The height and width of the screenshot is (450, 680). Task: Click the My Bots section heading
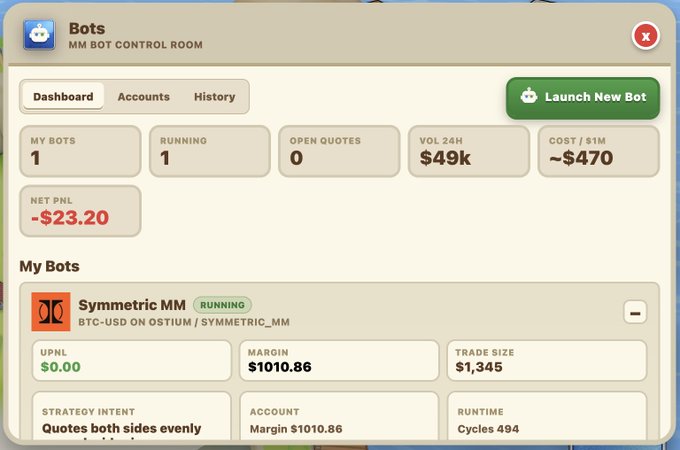click(49, 266)
